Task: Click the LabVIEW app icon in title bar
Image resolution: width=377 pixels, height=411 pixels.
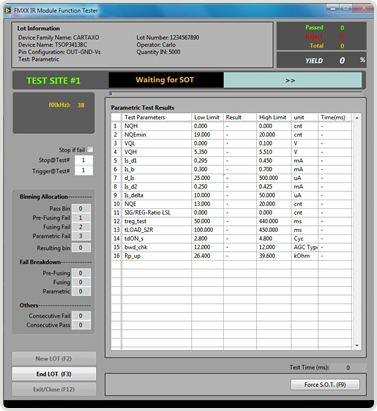Action: click(x=8, y=11)
